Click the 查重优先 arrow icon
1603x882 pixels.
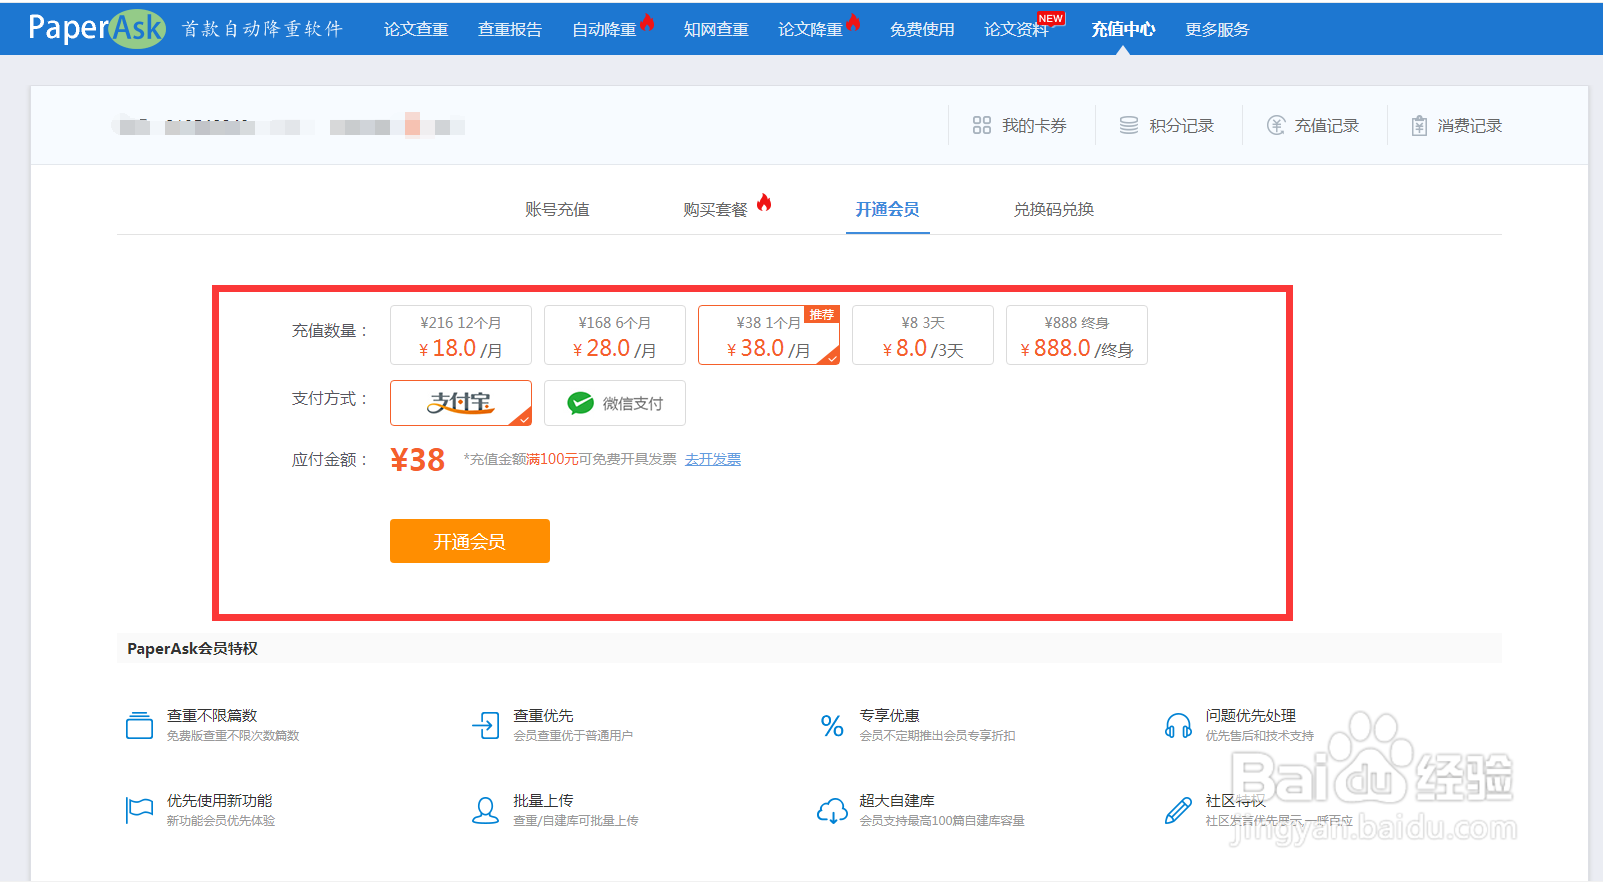485,725
